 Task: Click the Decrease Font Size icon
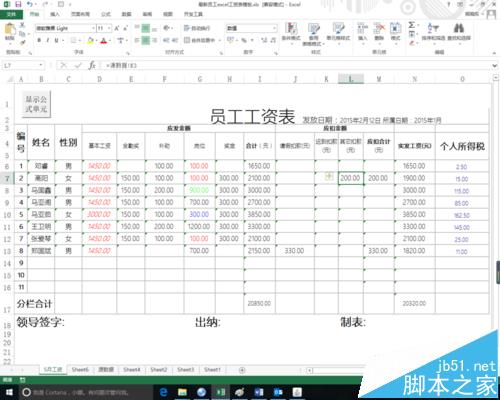coord(125,28)
